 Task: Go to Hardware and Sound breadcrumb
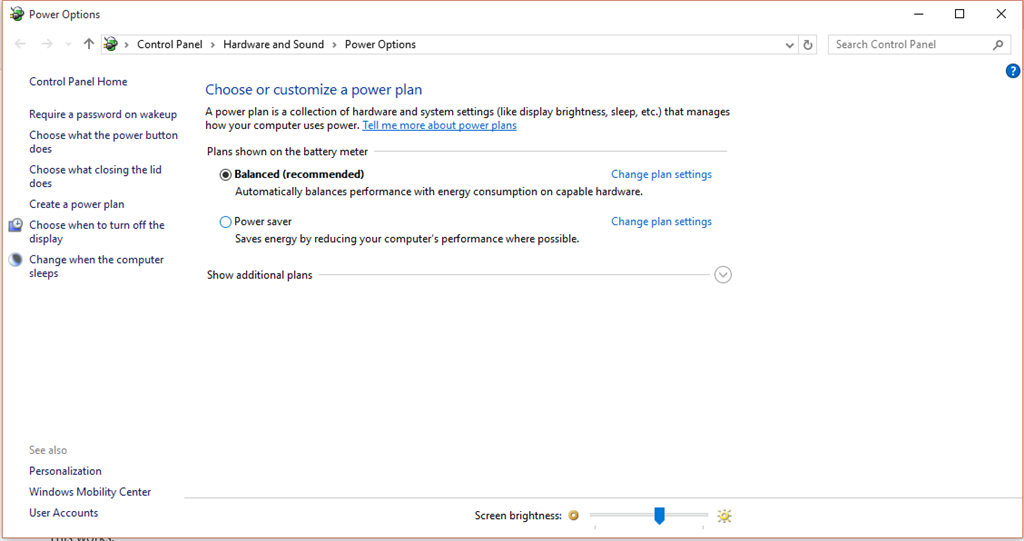point(273,44)
